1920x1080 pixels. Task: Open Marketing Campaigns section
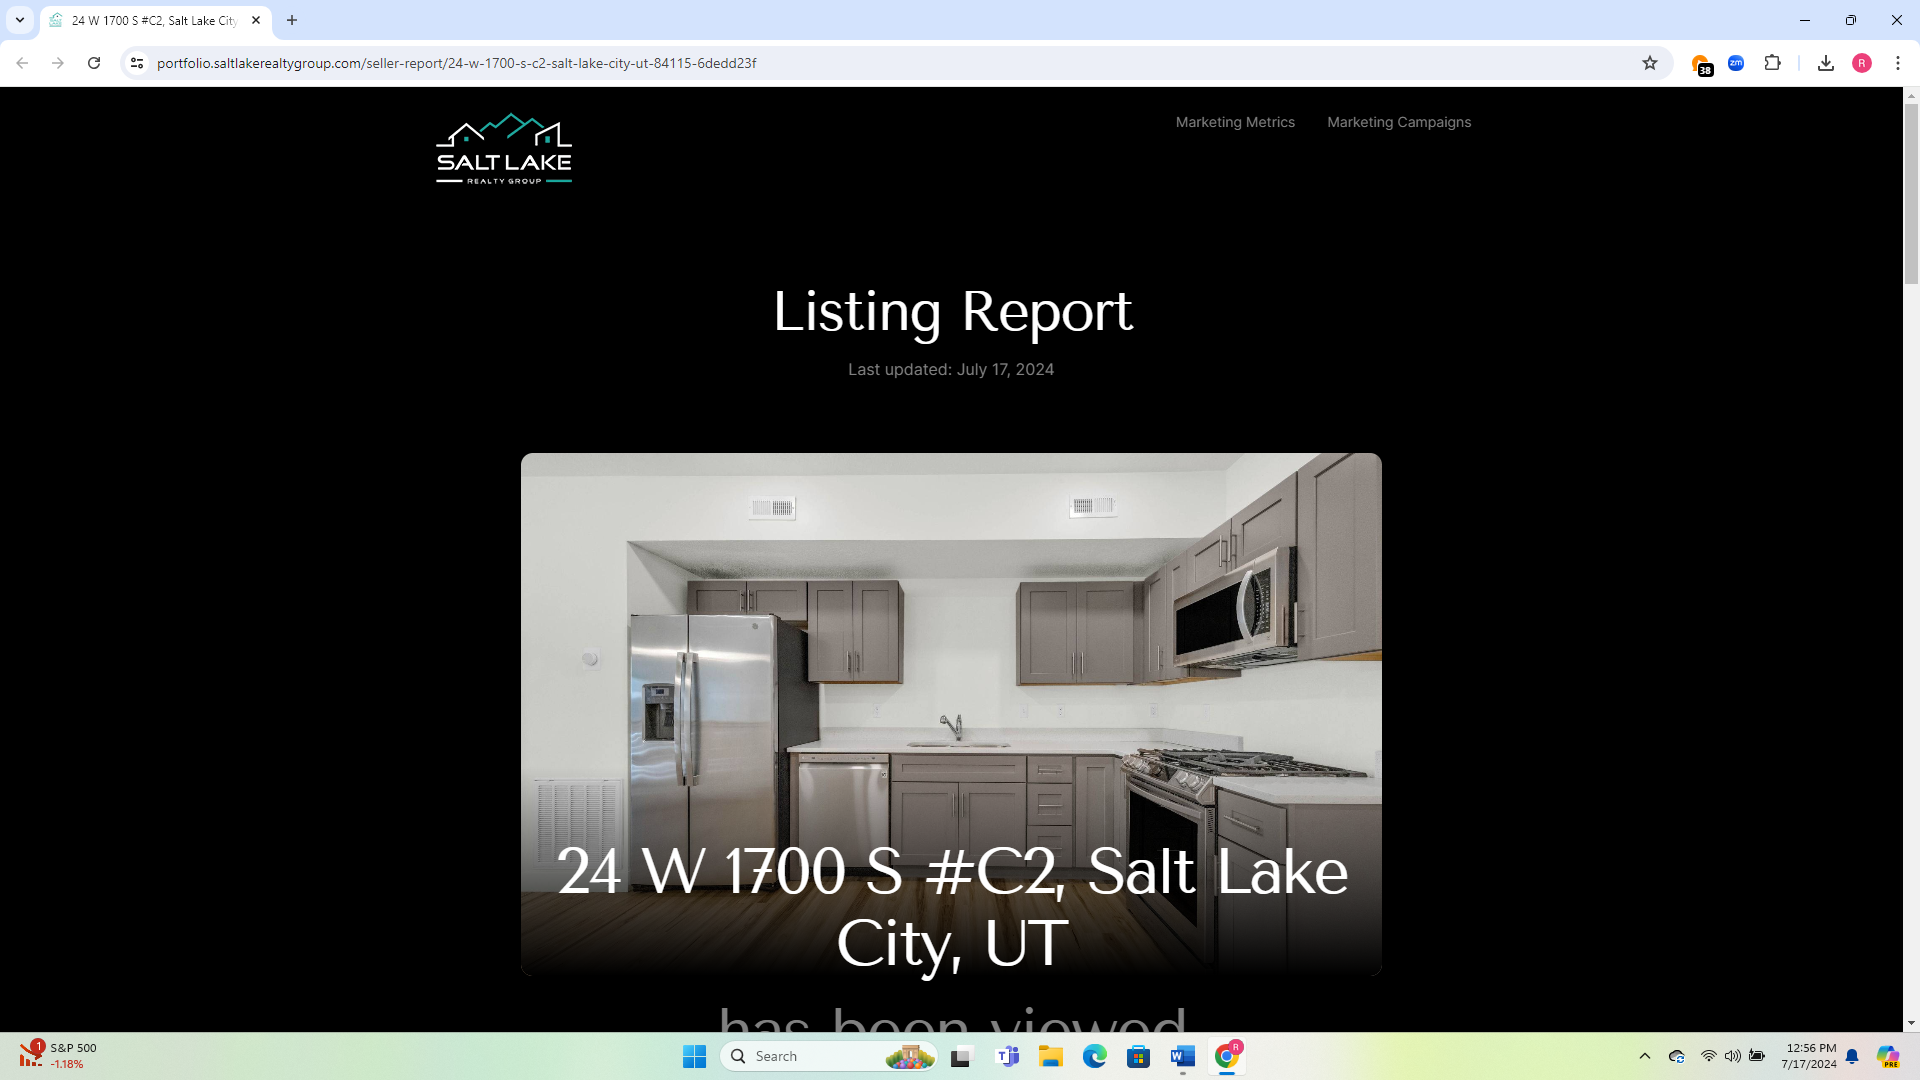pos(1399,121)
